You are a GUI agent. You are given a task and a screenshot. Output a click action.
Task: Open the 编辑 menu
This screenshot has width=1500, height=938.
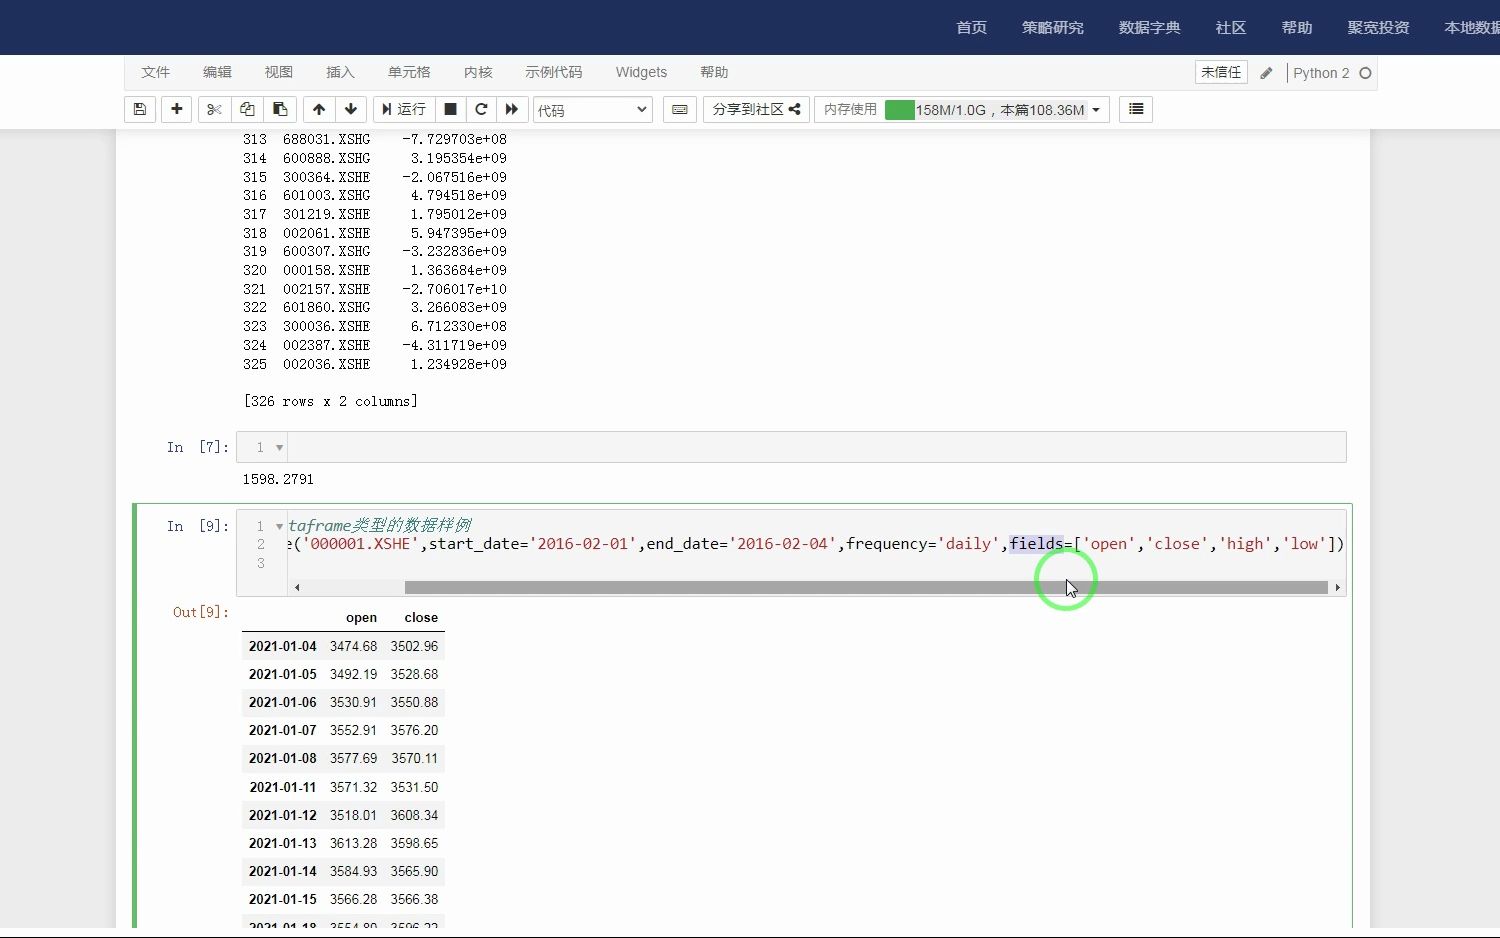[x=217, y=72]
